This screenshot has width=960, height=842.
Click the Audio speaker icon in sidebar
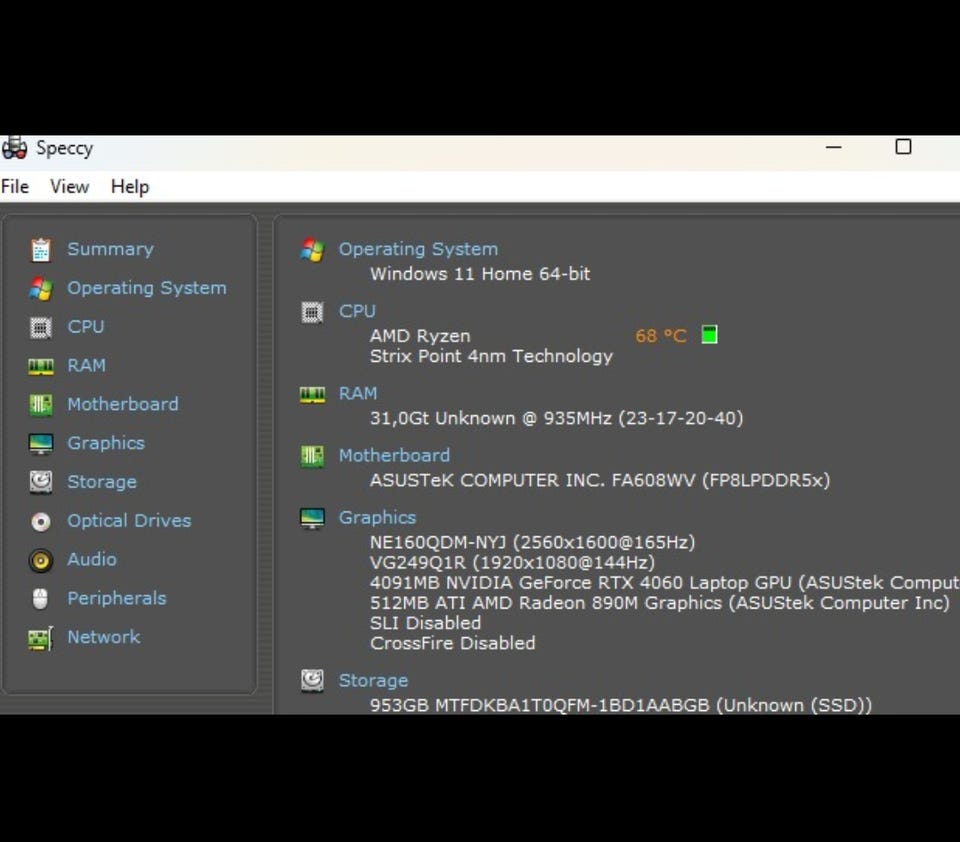[41, 560]
